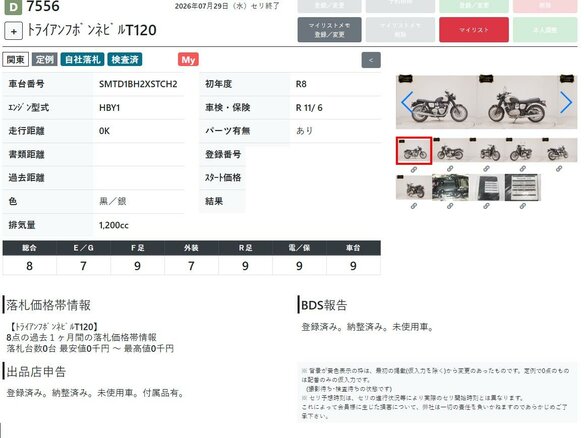Open the link icon under the dark label-plate thumbnail
584x438 pixels.
click(x=486, y=206)
